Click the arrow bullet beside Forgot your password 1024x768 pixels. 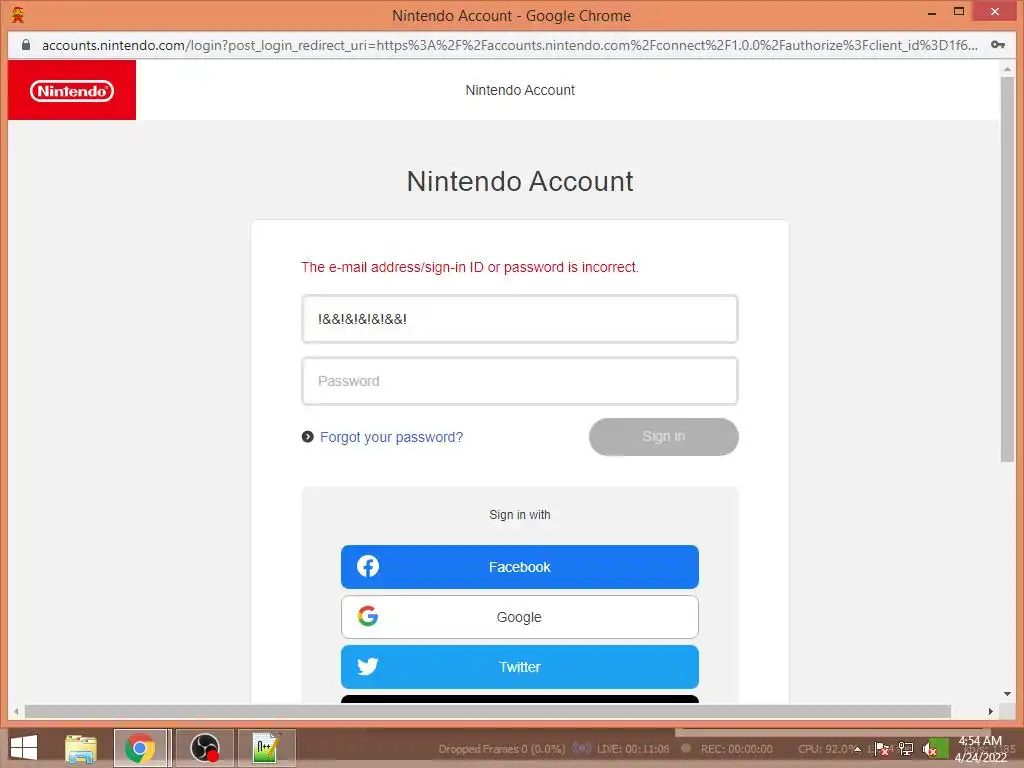coord(308,436)
